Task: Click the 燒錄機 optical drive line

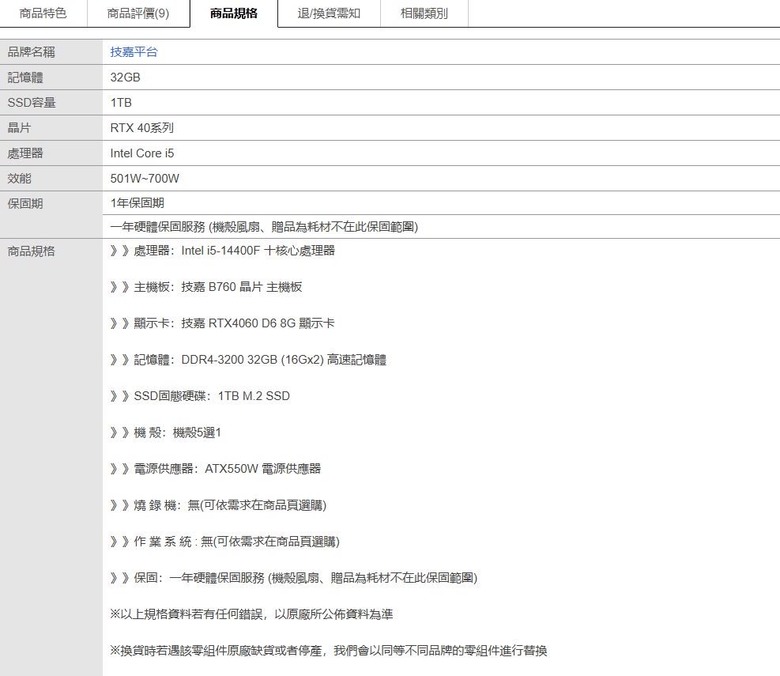Action: (x=218, y=505)
